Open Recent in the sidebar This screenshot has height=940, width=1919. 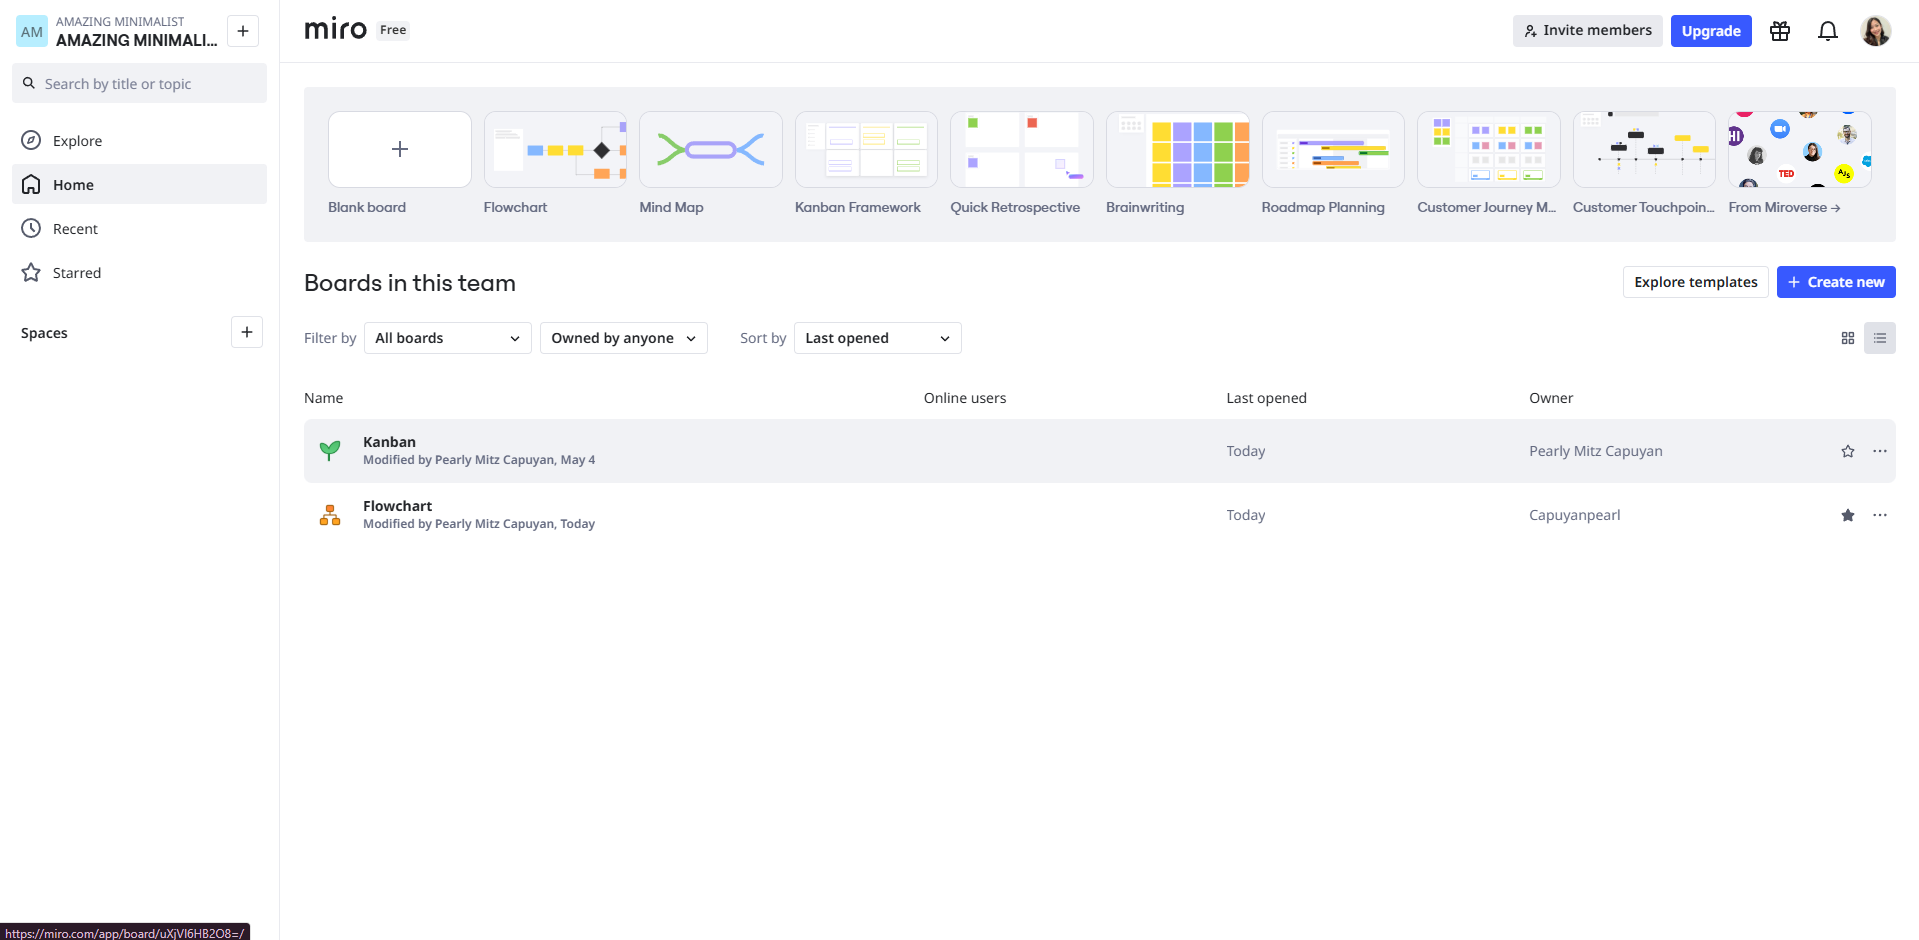75,229
